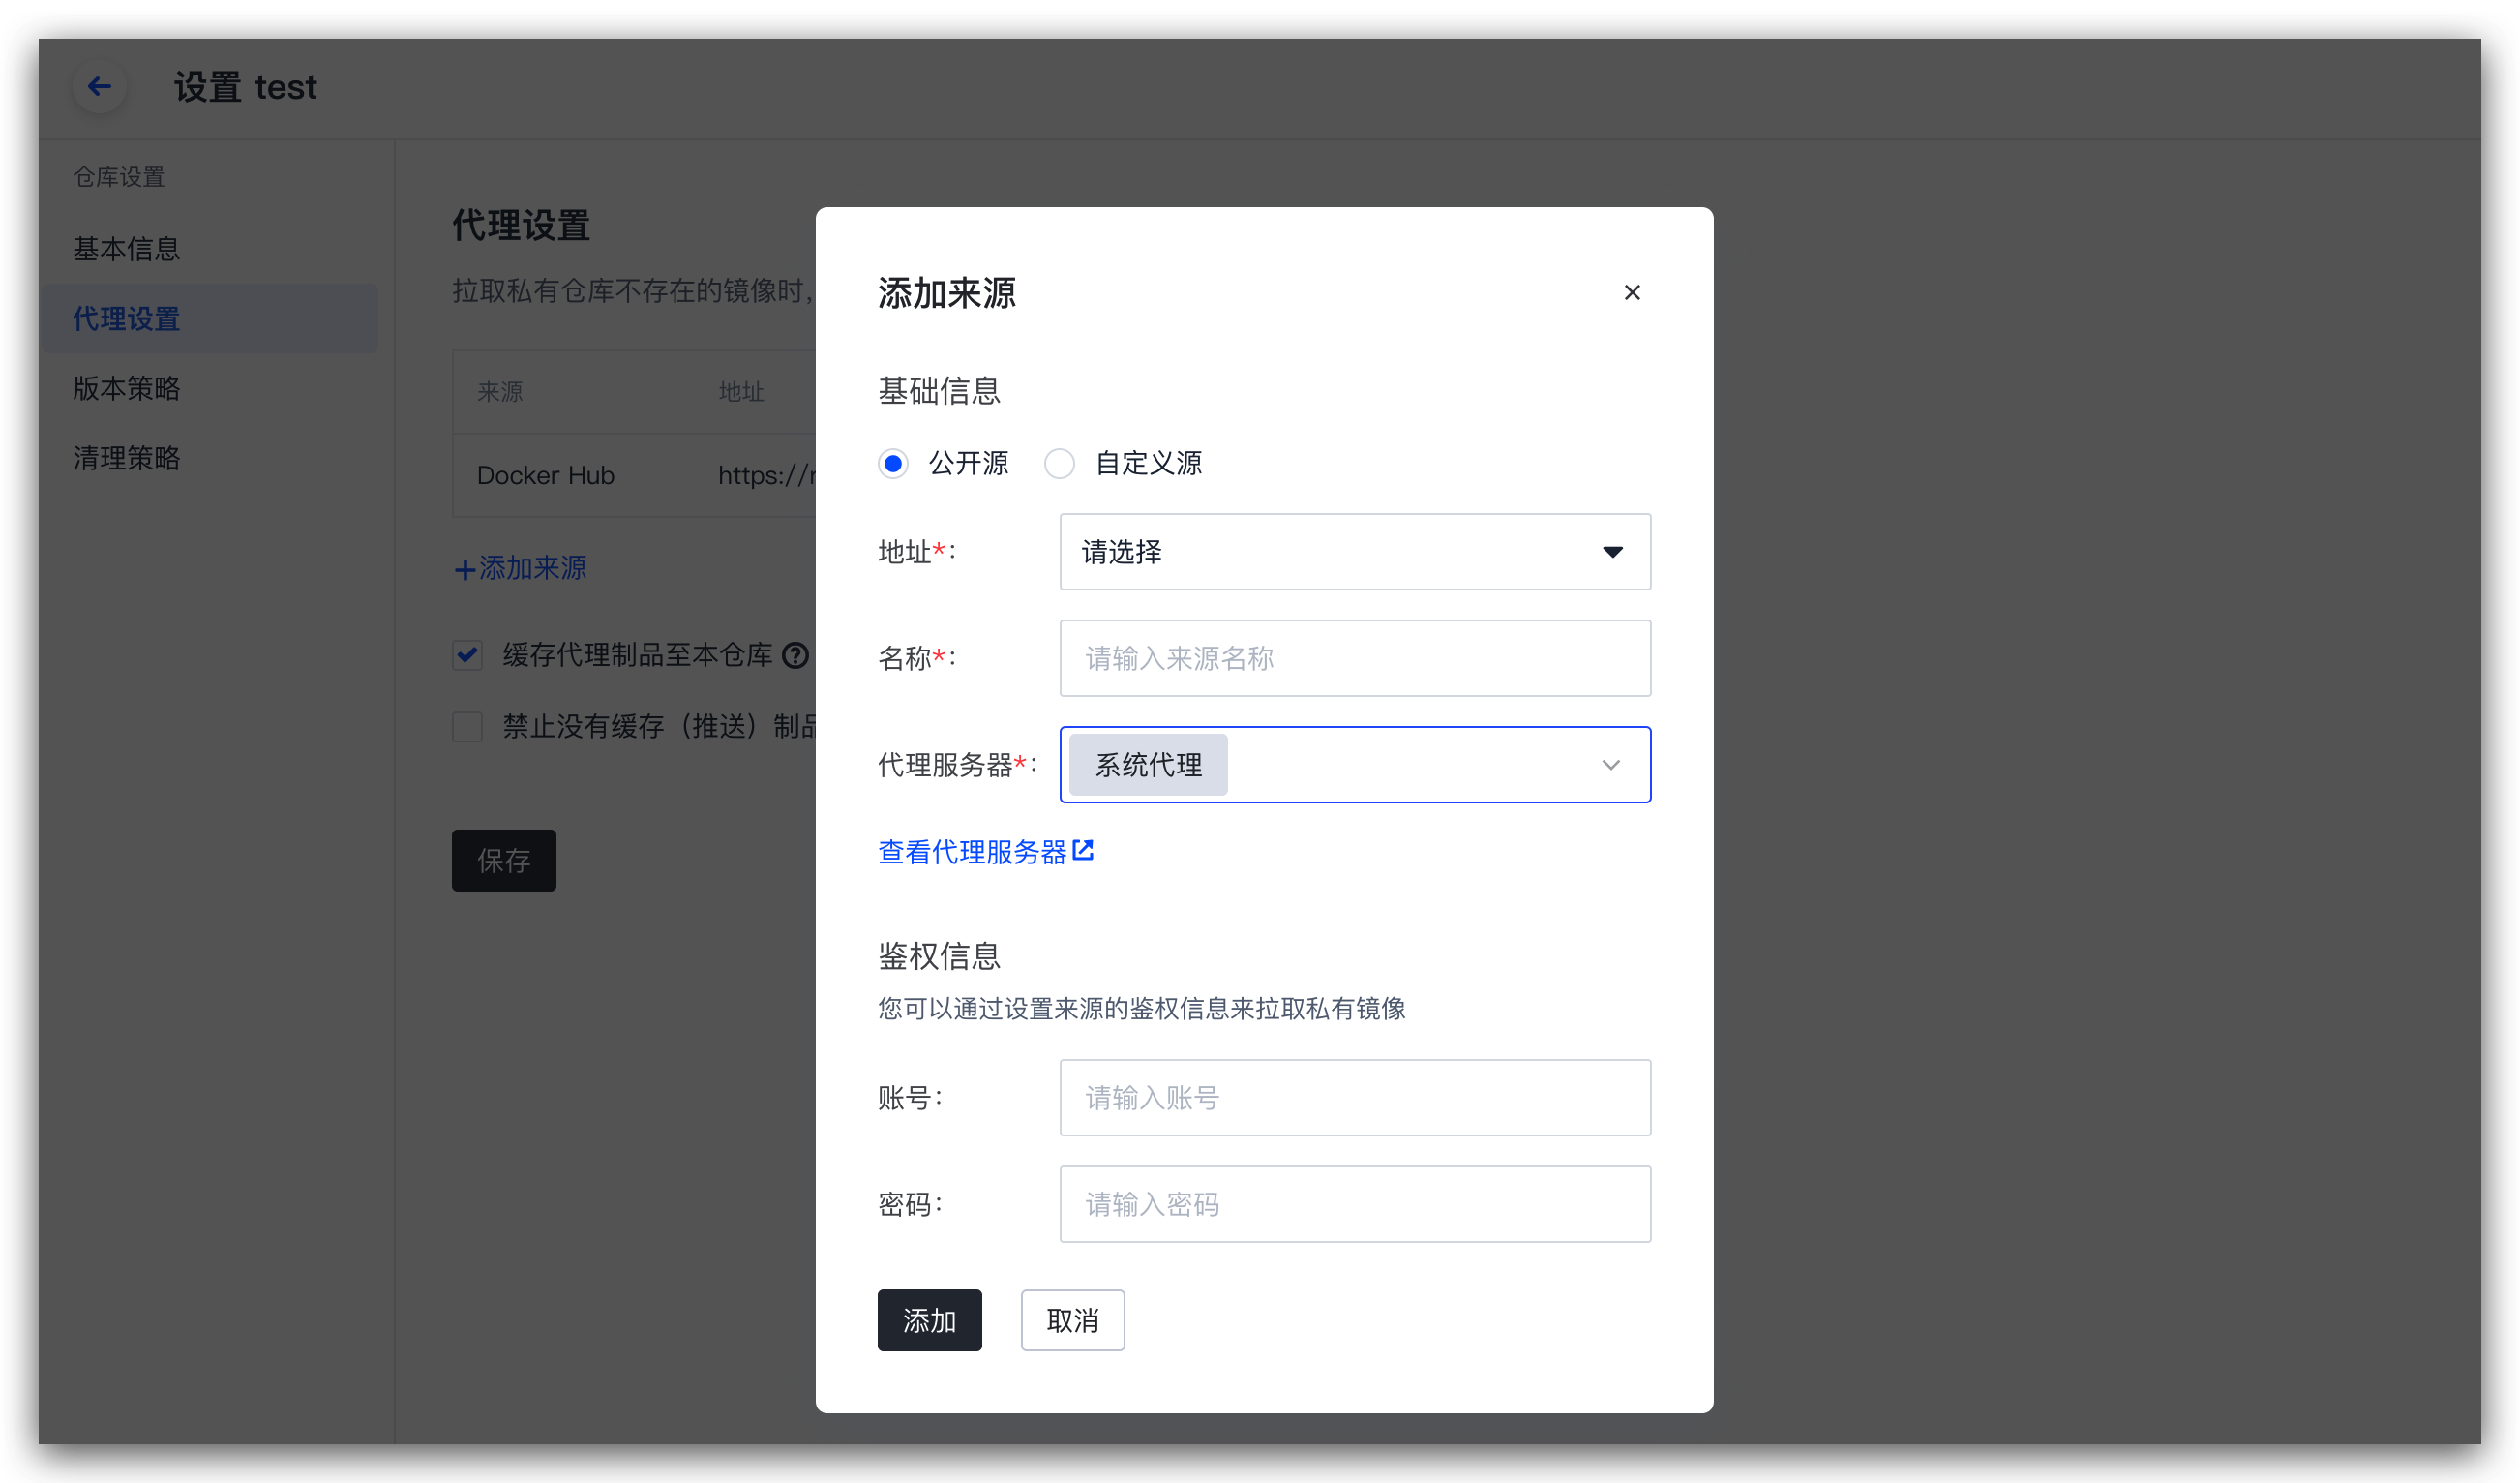Open the 查看代理服务器 link
This screenshot has width=2520, height=1483.
point(972,851)
